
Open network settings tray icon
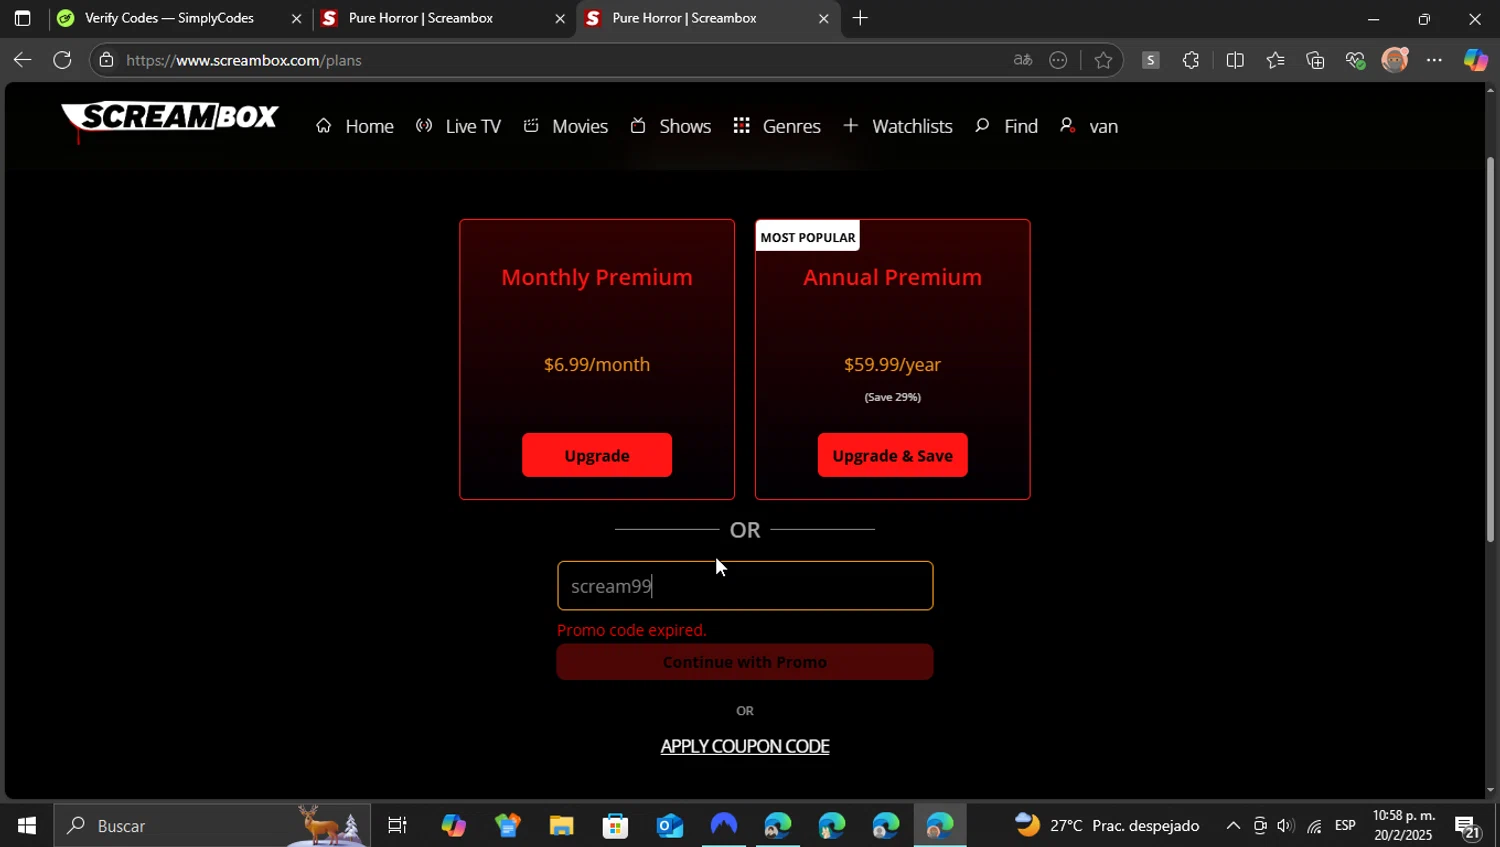coord(1314,826)
